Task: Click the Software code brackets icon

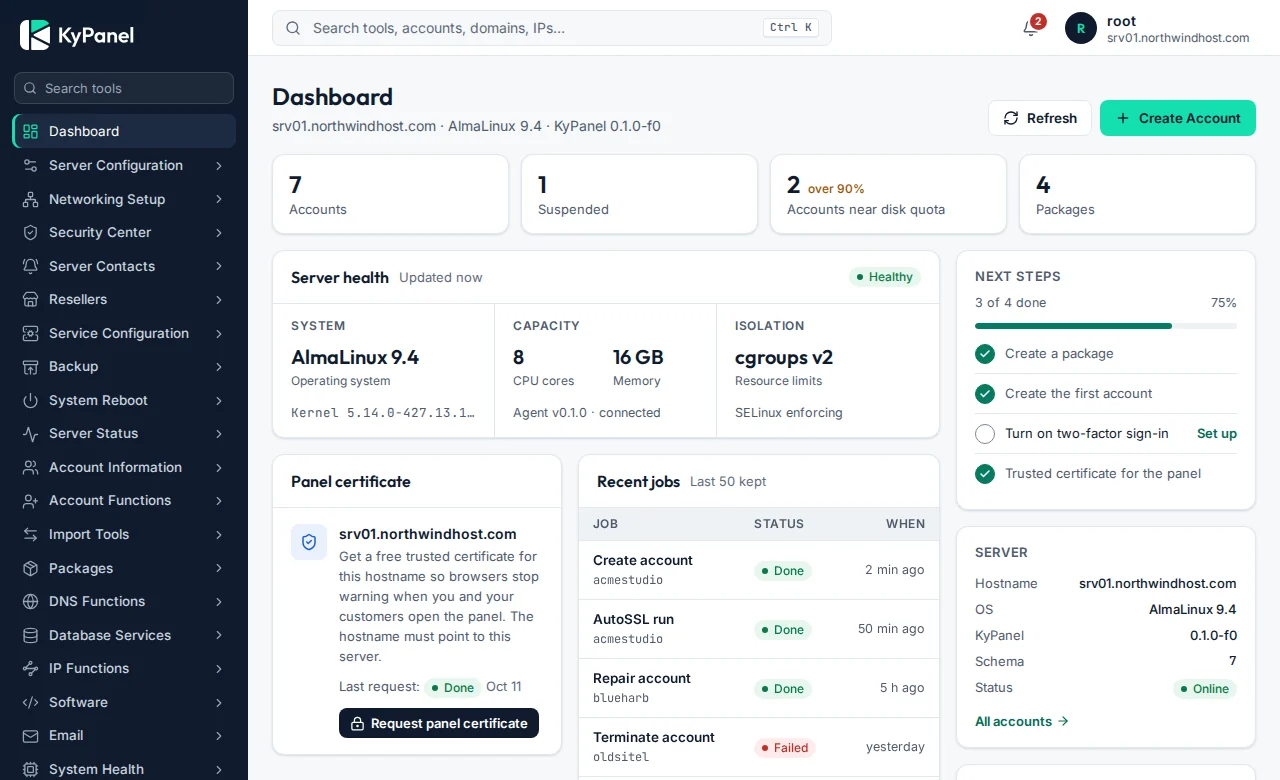Action: tap(30, 702)
